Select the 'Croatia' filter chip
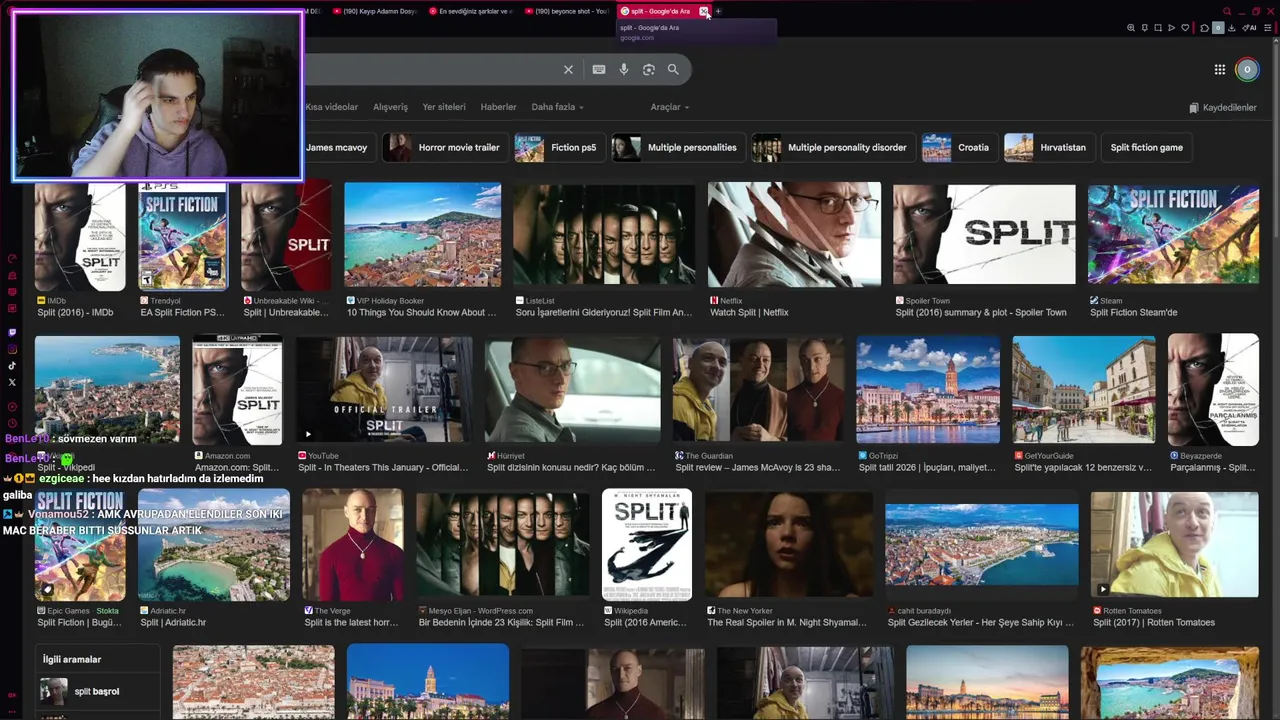This screenshot has width=1280, height=720. [959, 148]
